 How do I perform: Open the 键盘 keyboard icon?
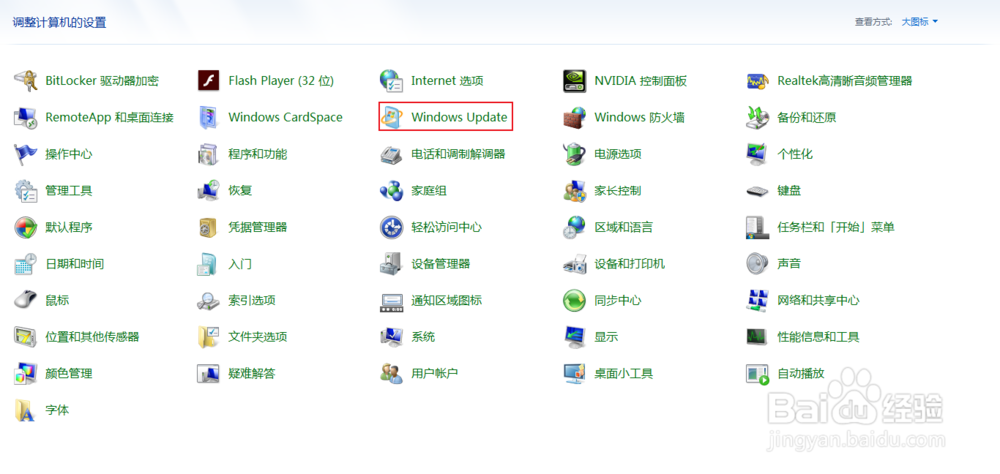click(x=757, y=190)
